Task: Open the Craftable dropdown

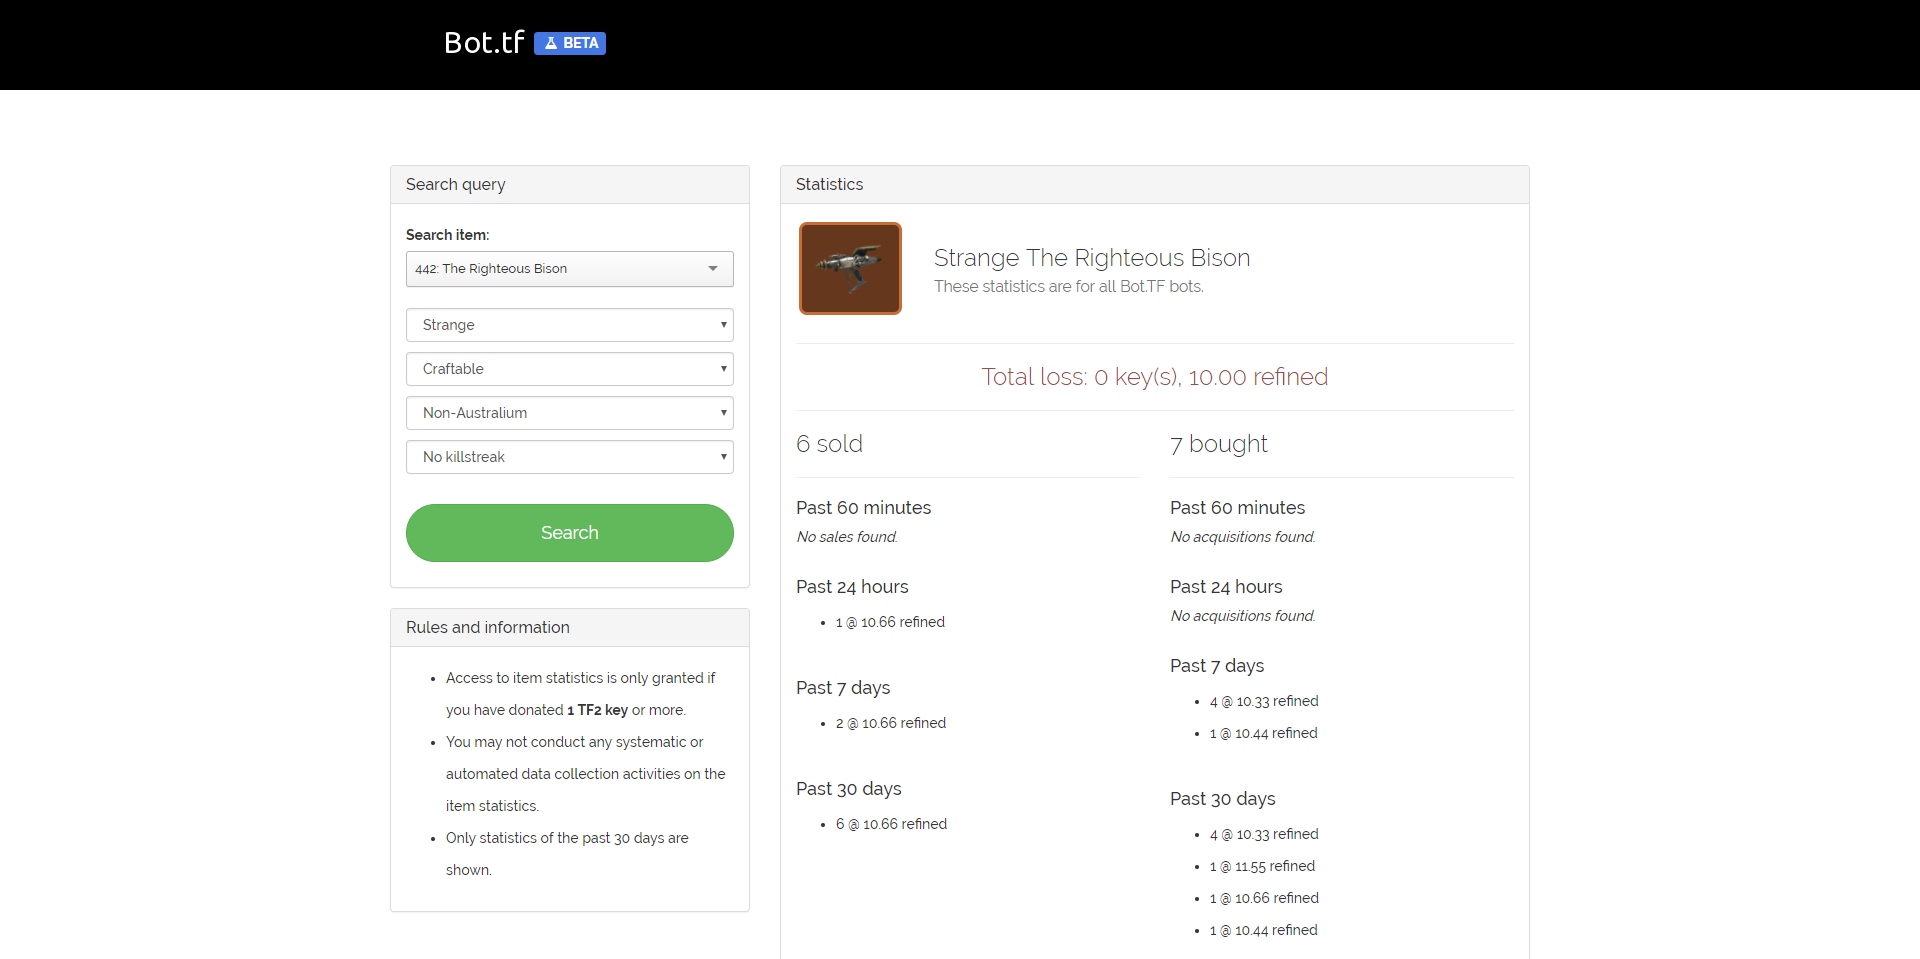Action: tap(570, 369)
